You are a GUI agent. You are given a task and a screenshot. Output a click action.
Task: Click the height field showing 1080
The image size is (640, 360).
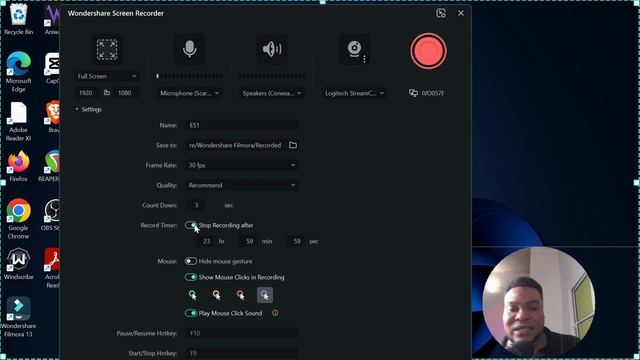tap(126, 93)
